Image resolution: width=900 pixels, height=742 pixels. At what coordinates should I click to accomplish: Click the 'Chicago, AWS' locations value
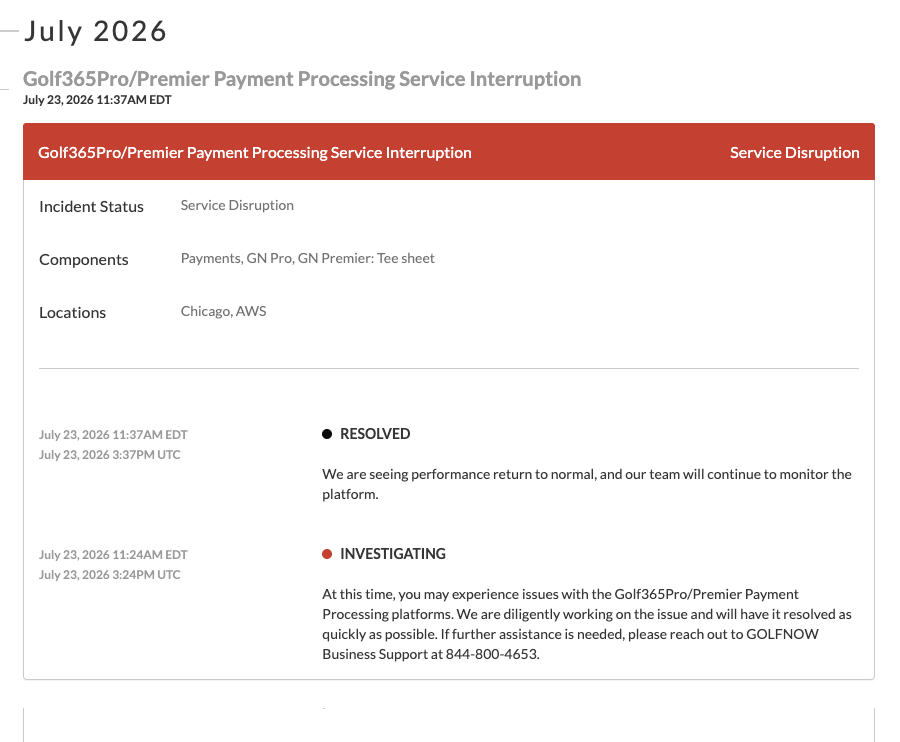coord(223,311)
